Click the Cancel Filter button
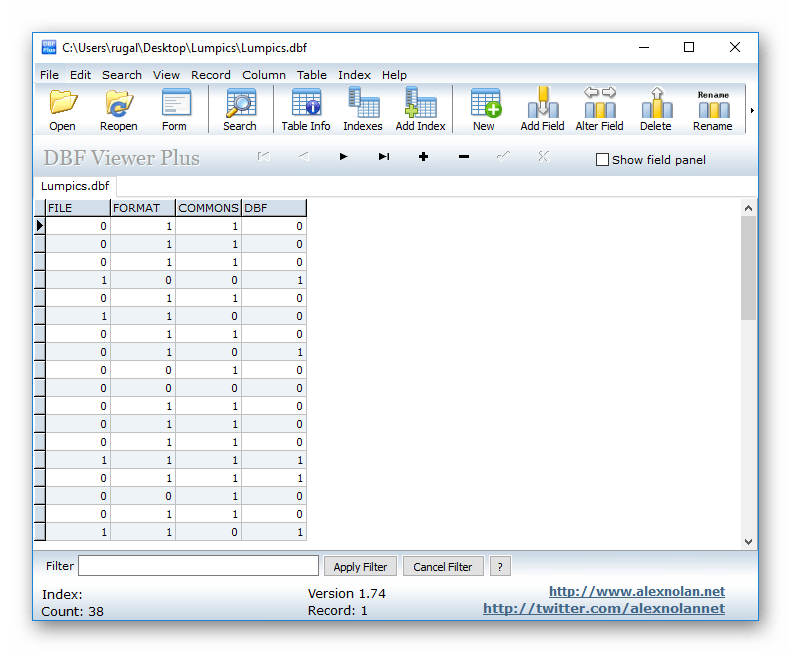Image resolution: width=791 pixels, height=653 pixels. [443, 566]
